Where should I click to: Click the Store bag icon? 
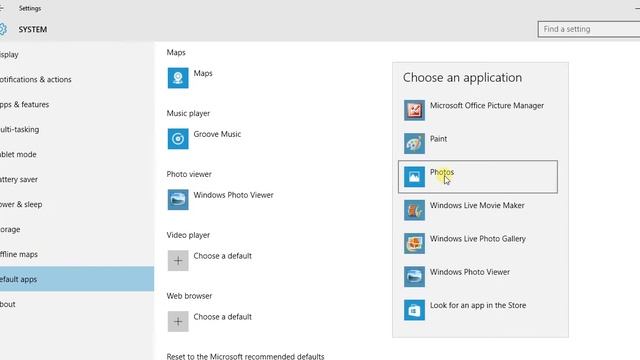[x=414, y=310]
